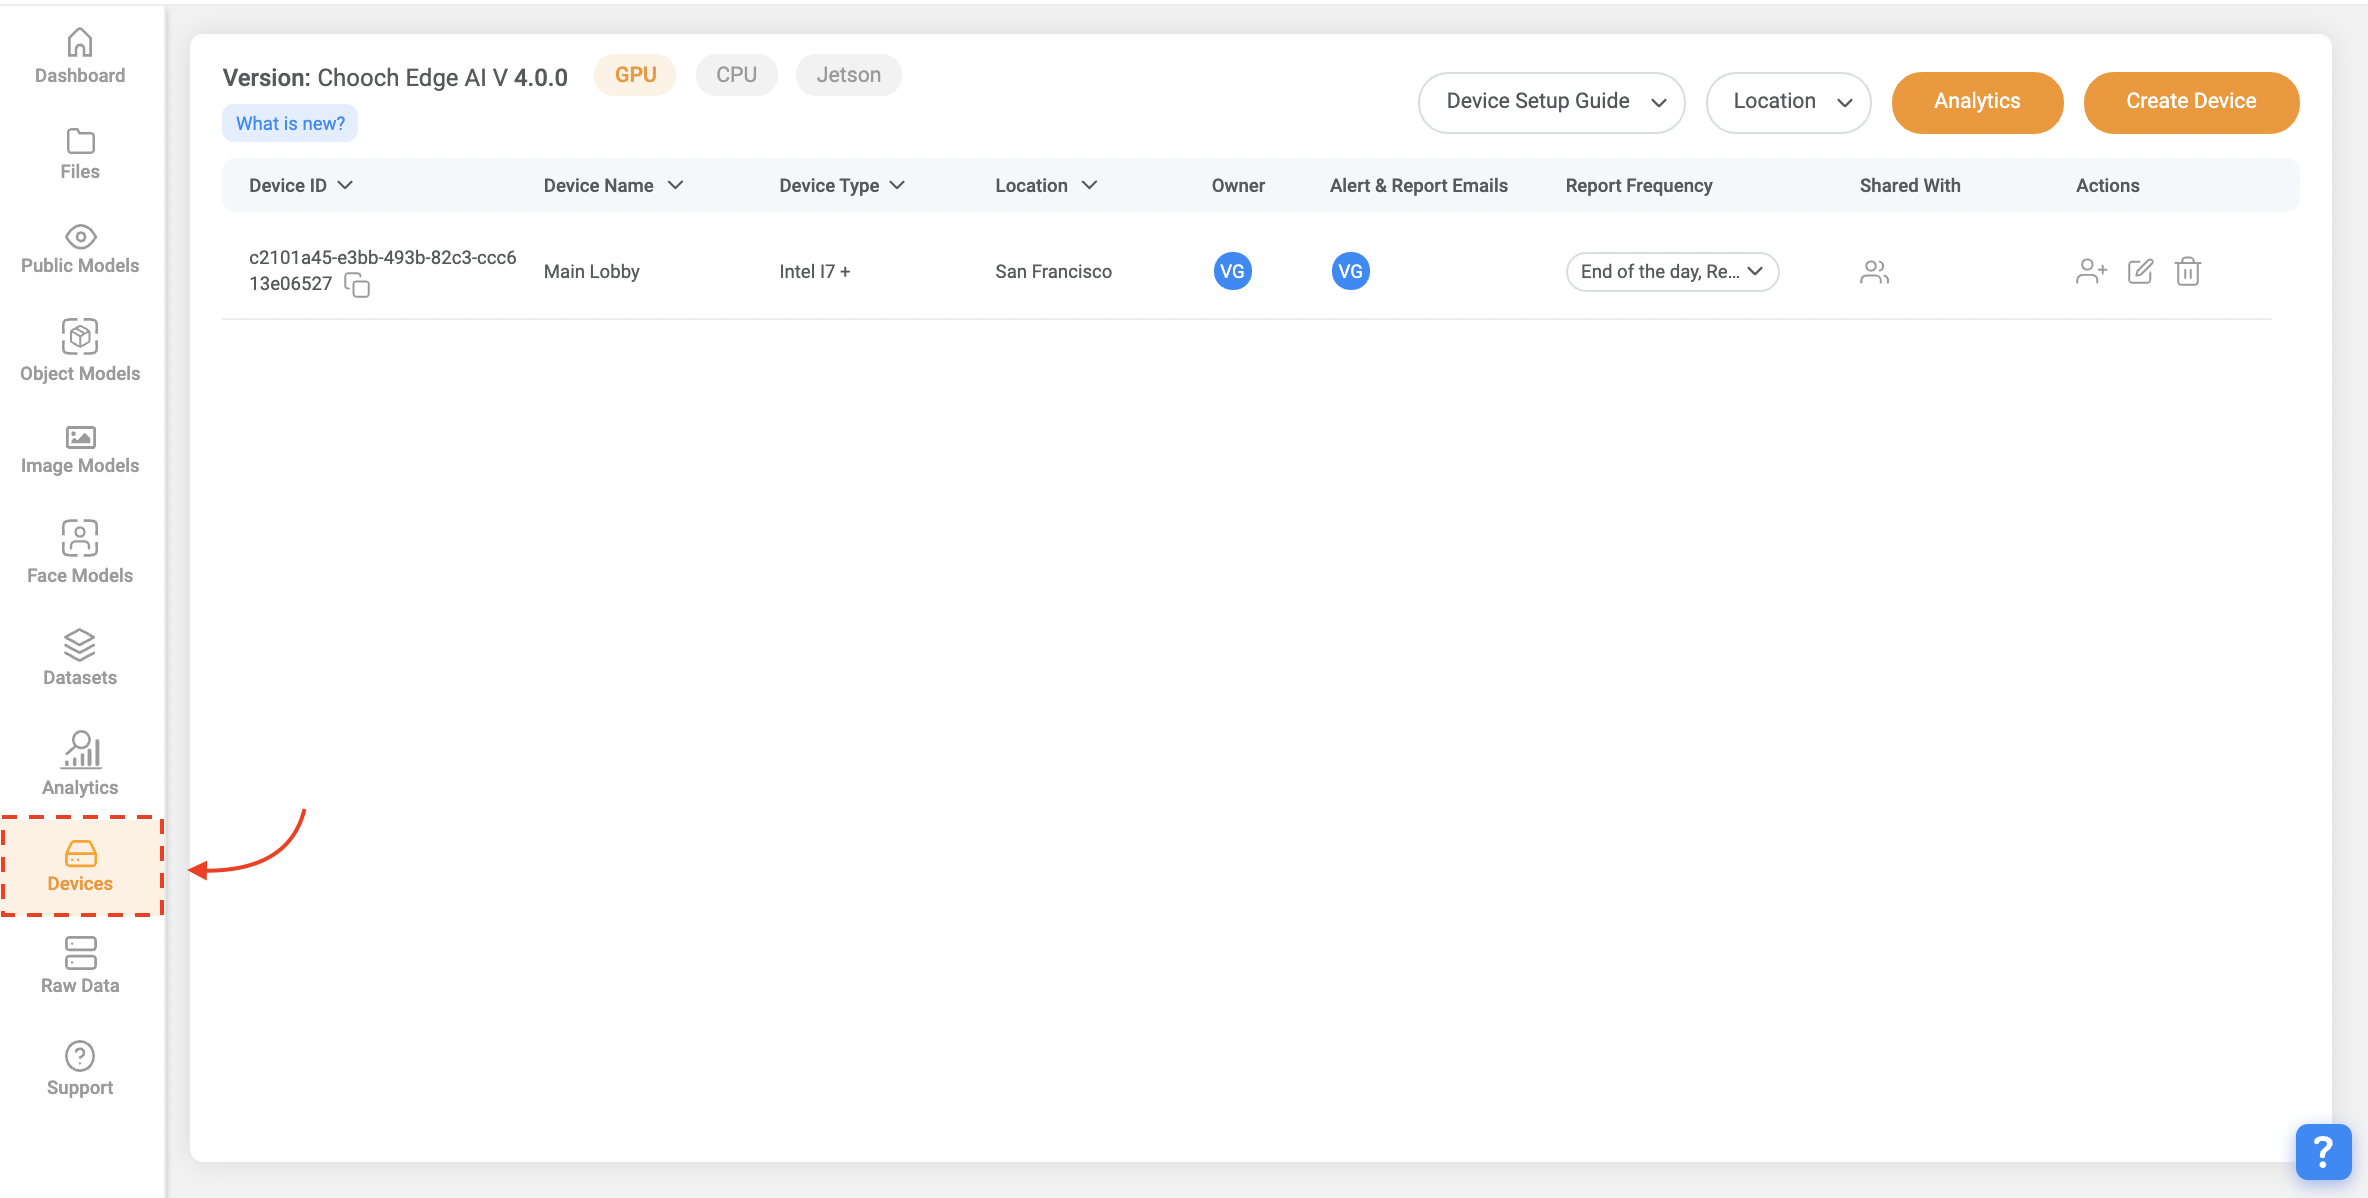Switch to the Jetson version
2368x1198 pixels.
pos(848,75)
